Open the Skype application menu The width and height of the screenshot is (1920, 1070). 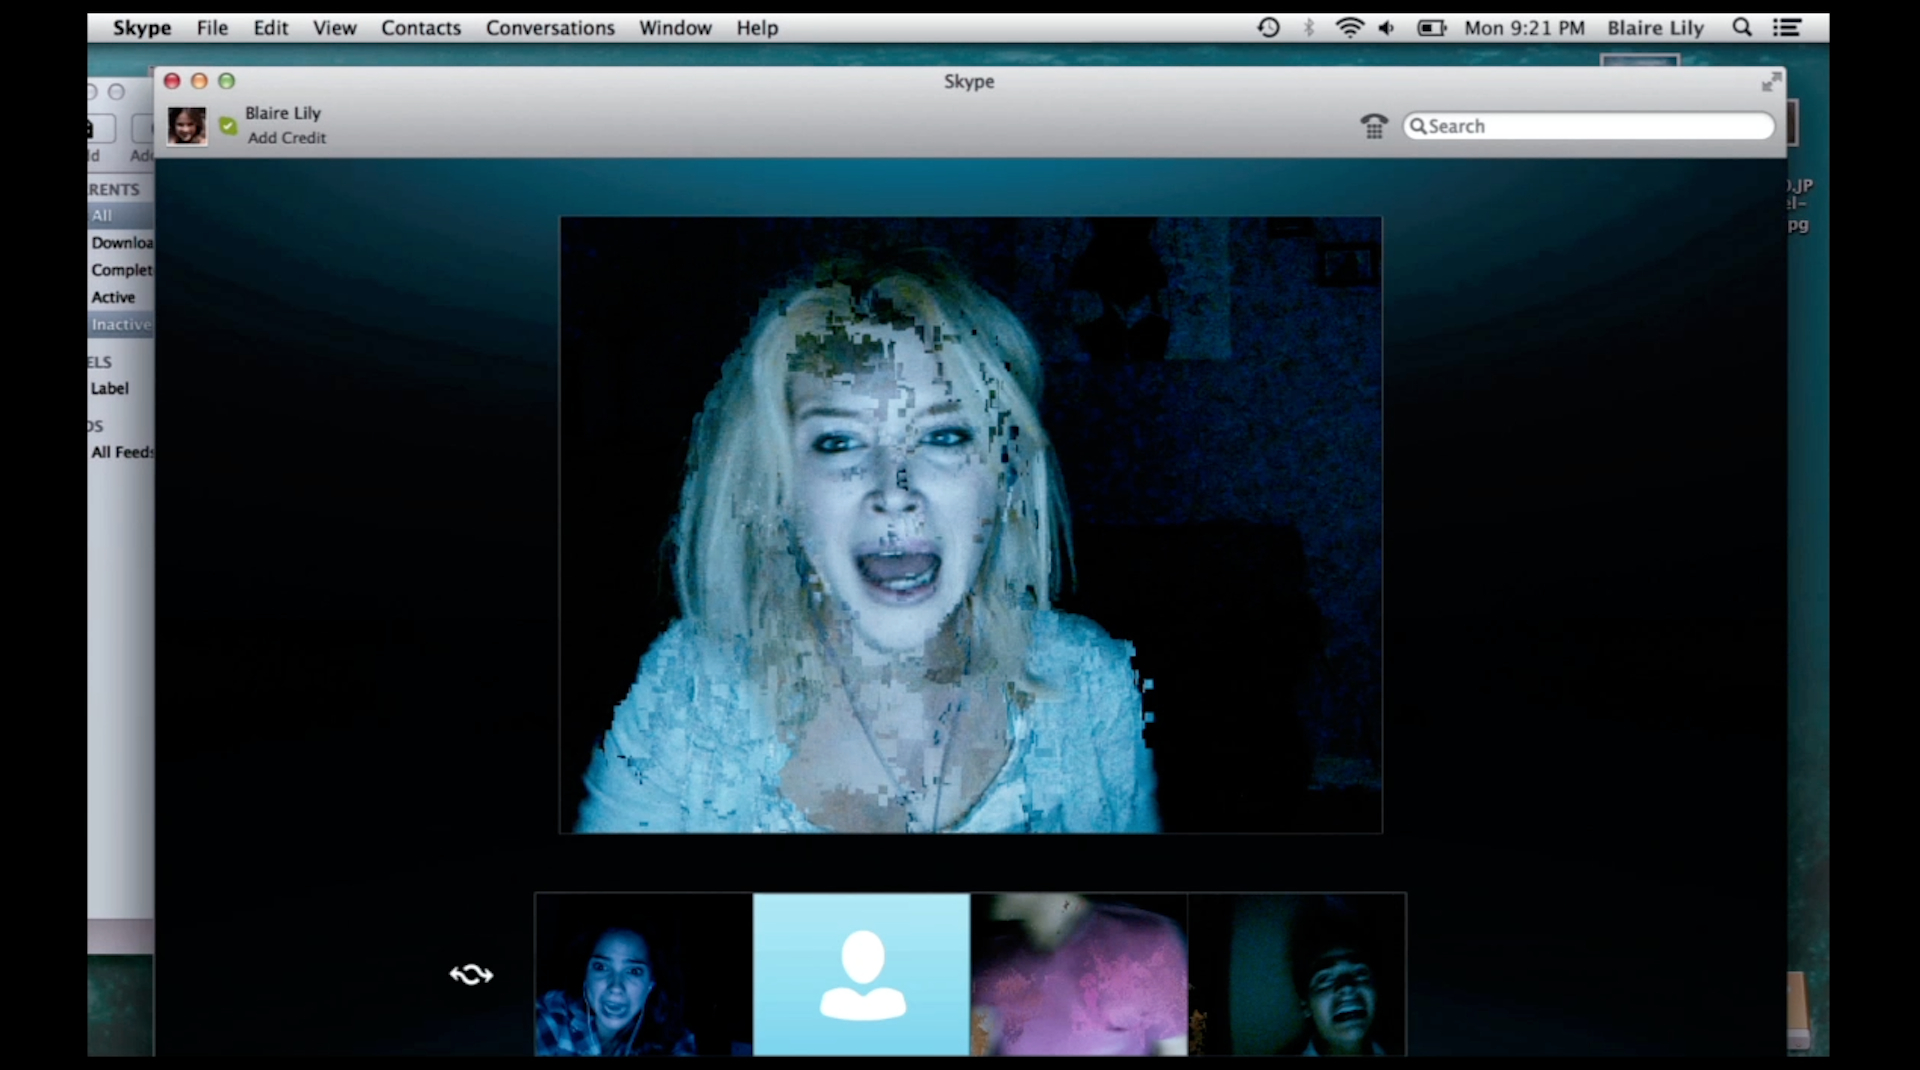142,28
